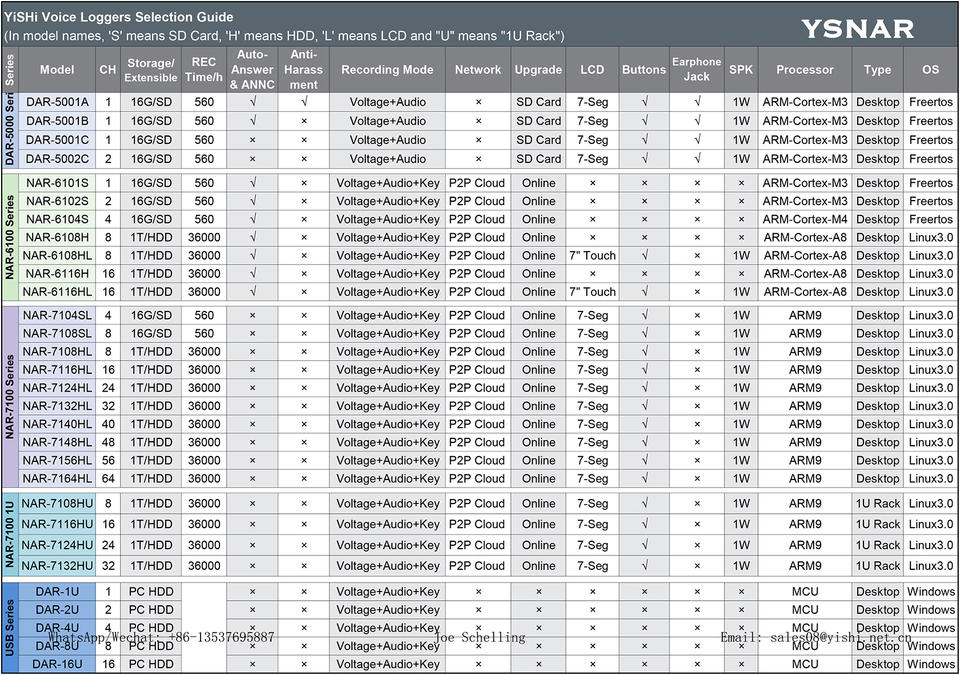Click the 'NAR-7100 1U' side label
Screen dimensions: 960x675
pyautogui.click(x=10, y=535)
